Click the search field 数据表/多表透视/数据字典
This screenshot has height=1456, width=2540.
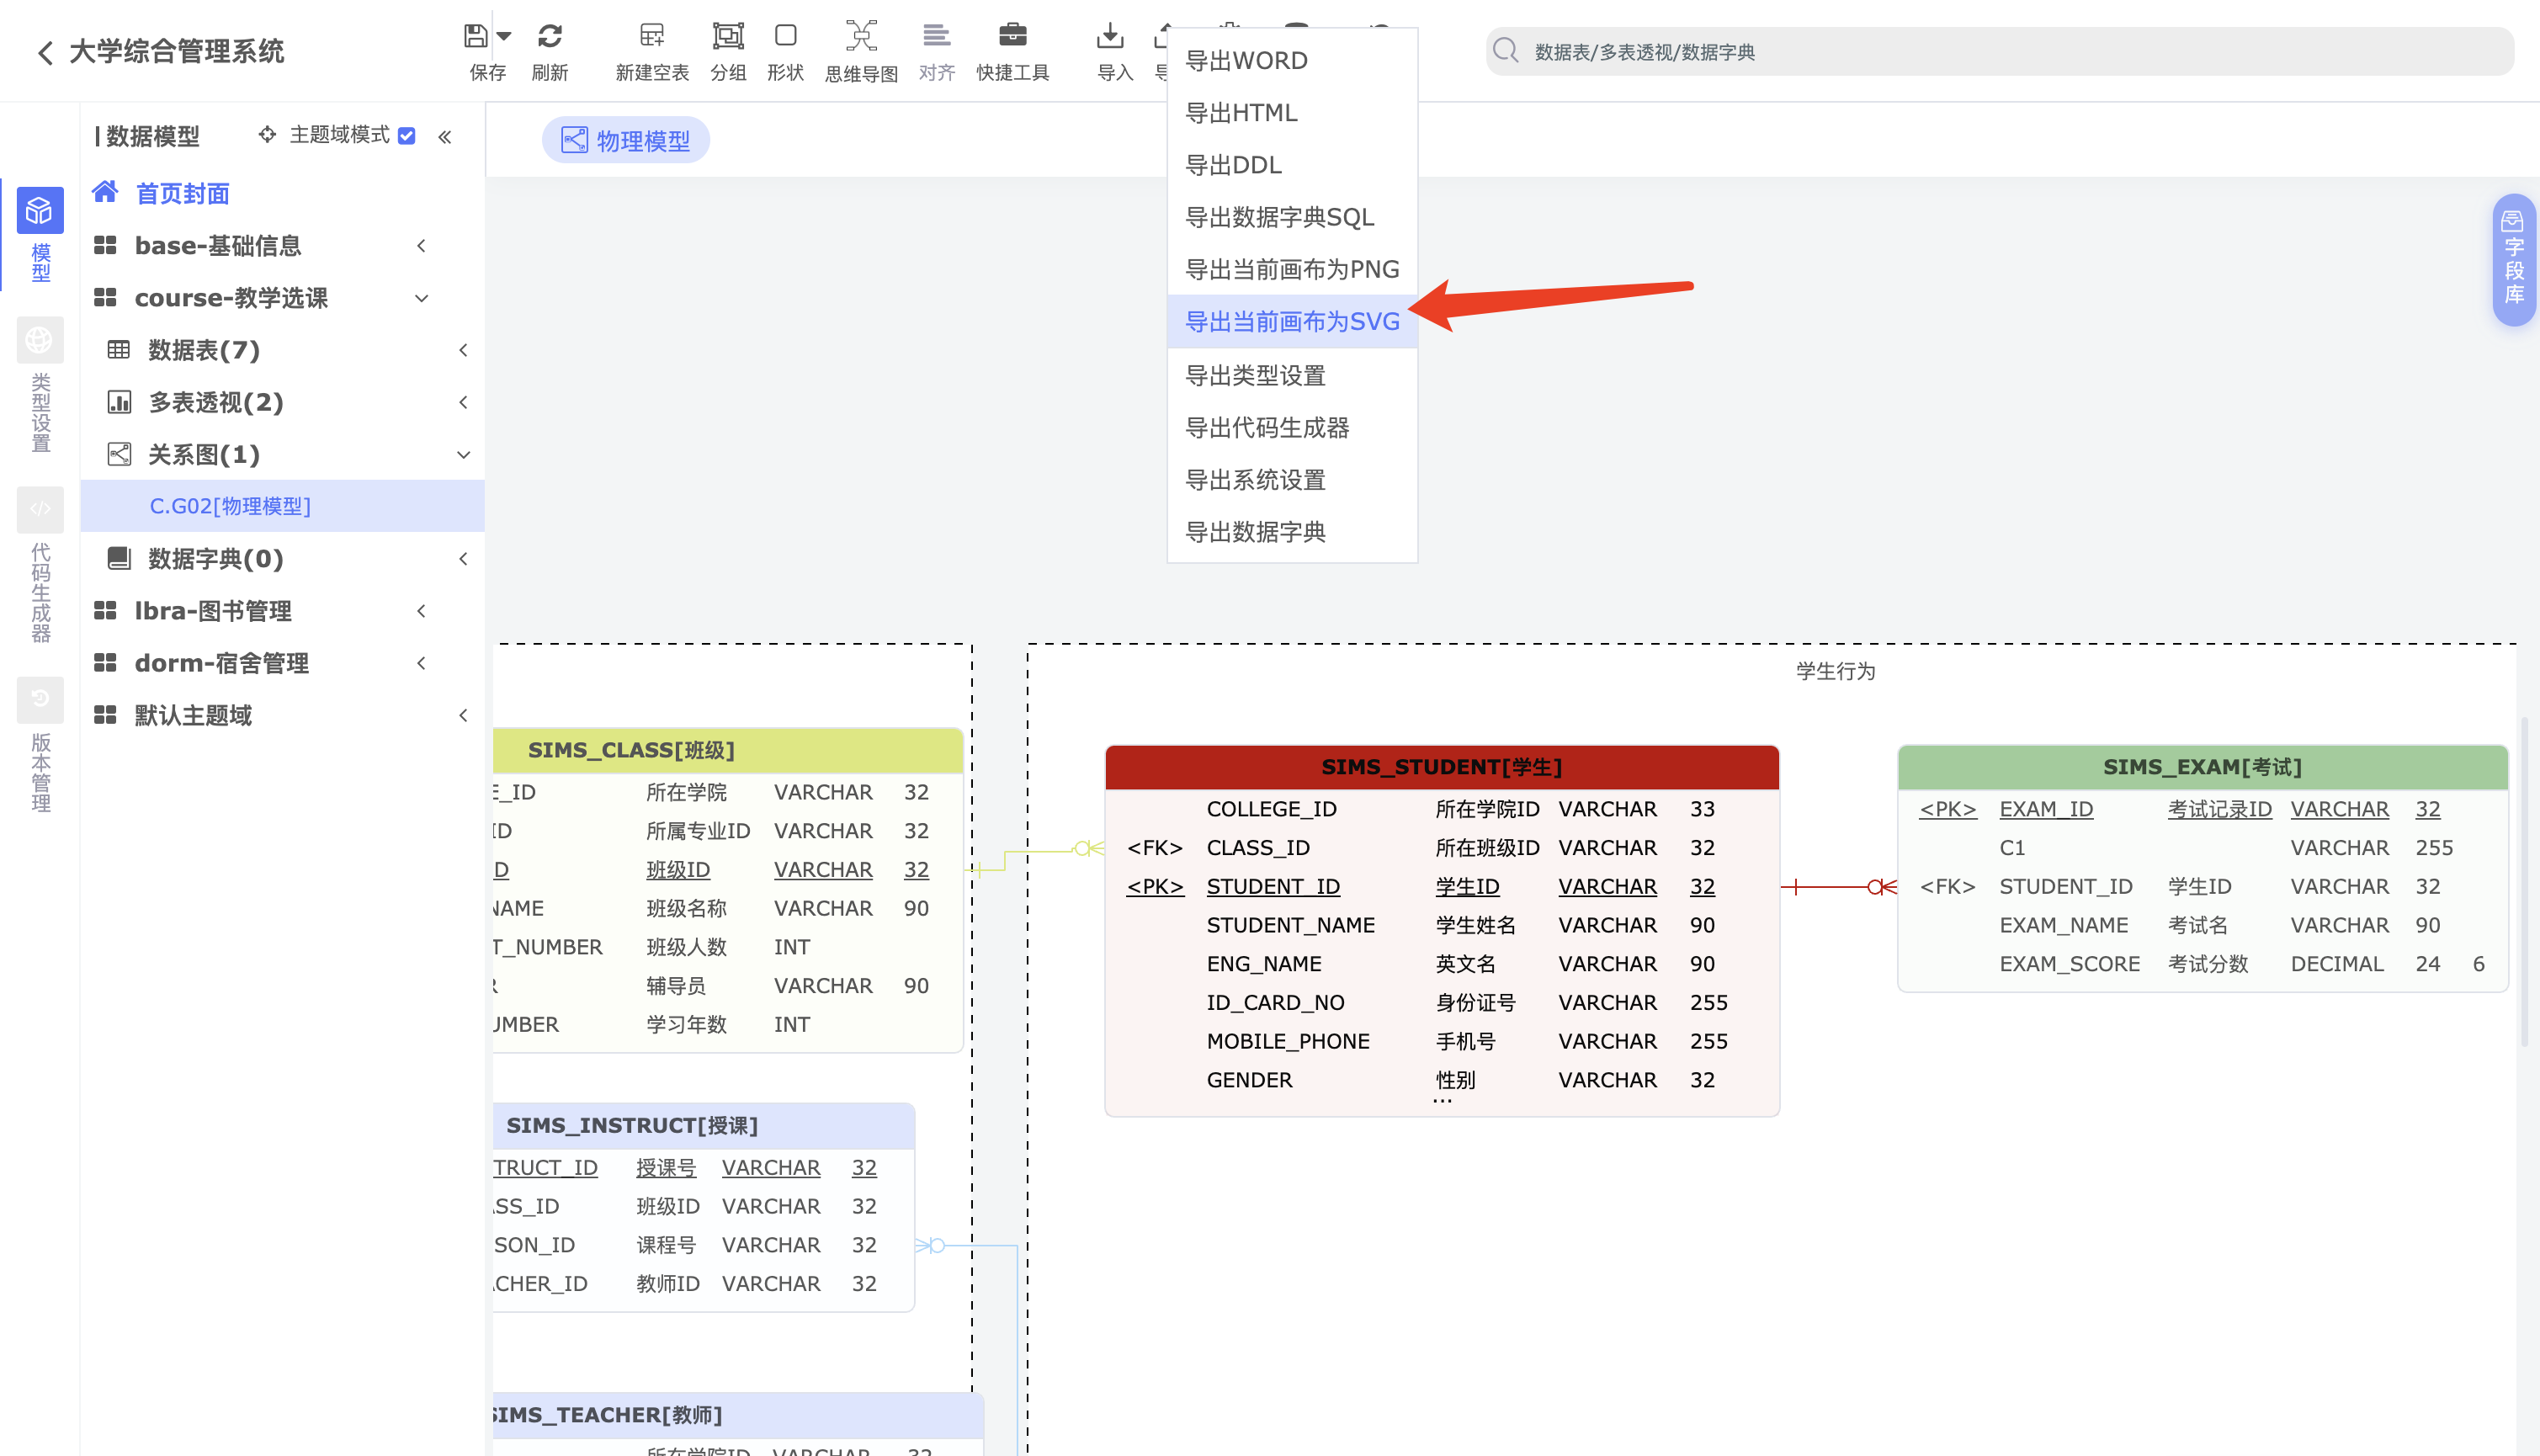coord(2000,51)
